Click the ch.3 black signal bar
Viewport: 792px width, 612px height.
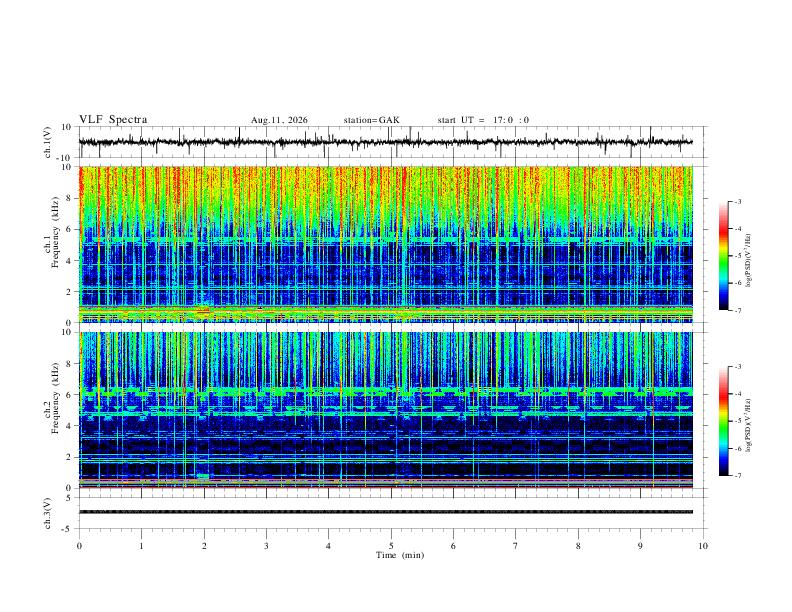(x=386, y=512)
